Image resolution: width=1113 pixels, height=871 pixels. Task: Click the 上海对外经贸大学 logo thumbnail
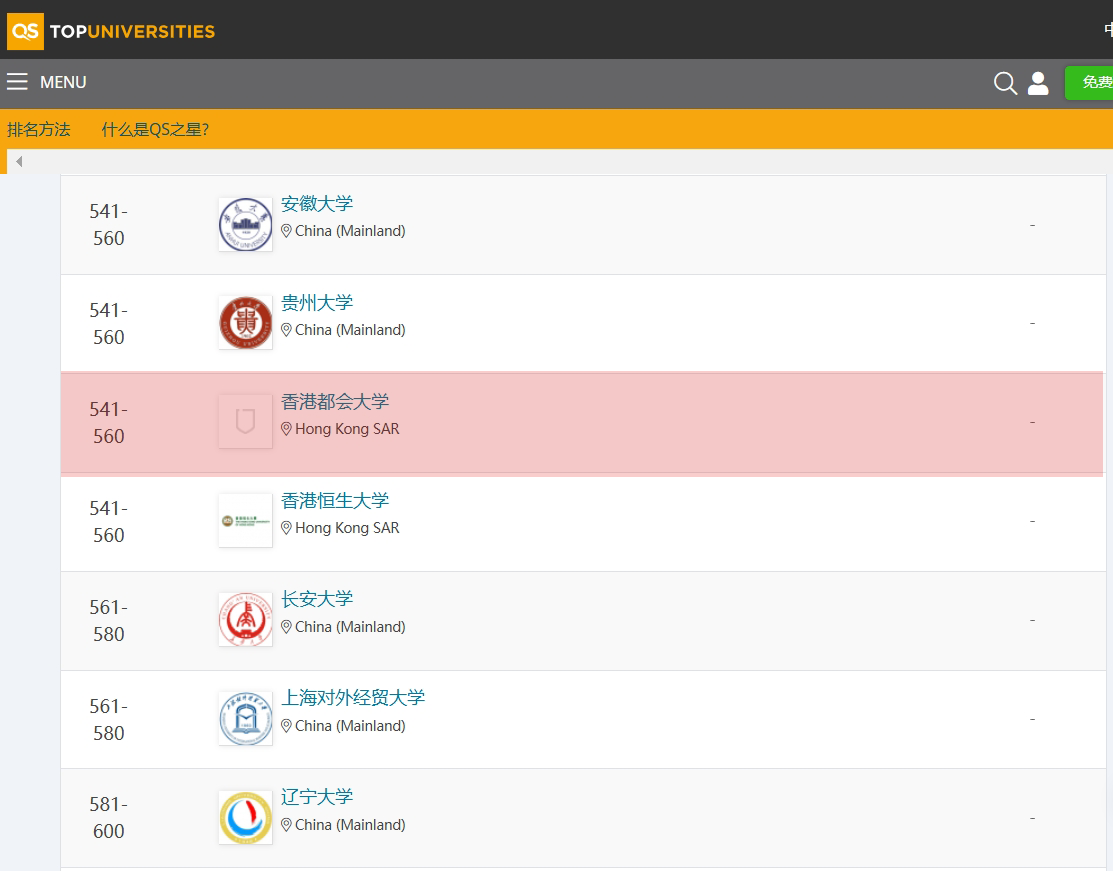(x=245, y=718)
